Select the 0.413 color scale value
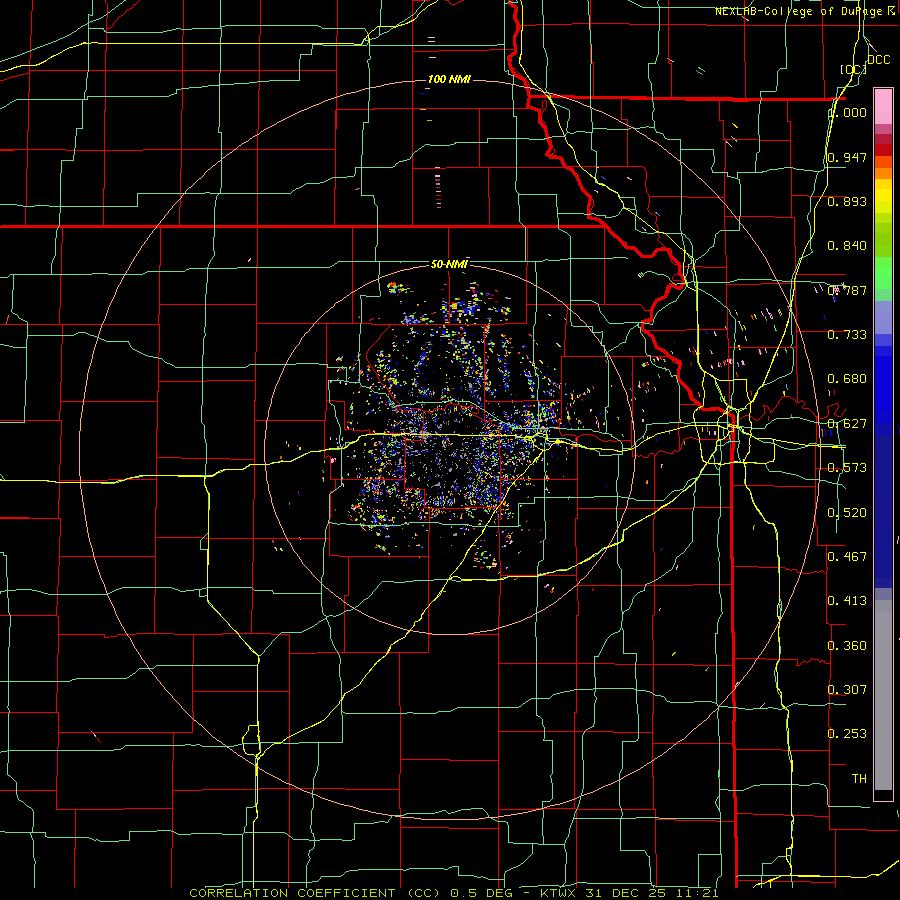 847,601
